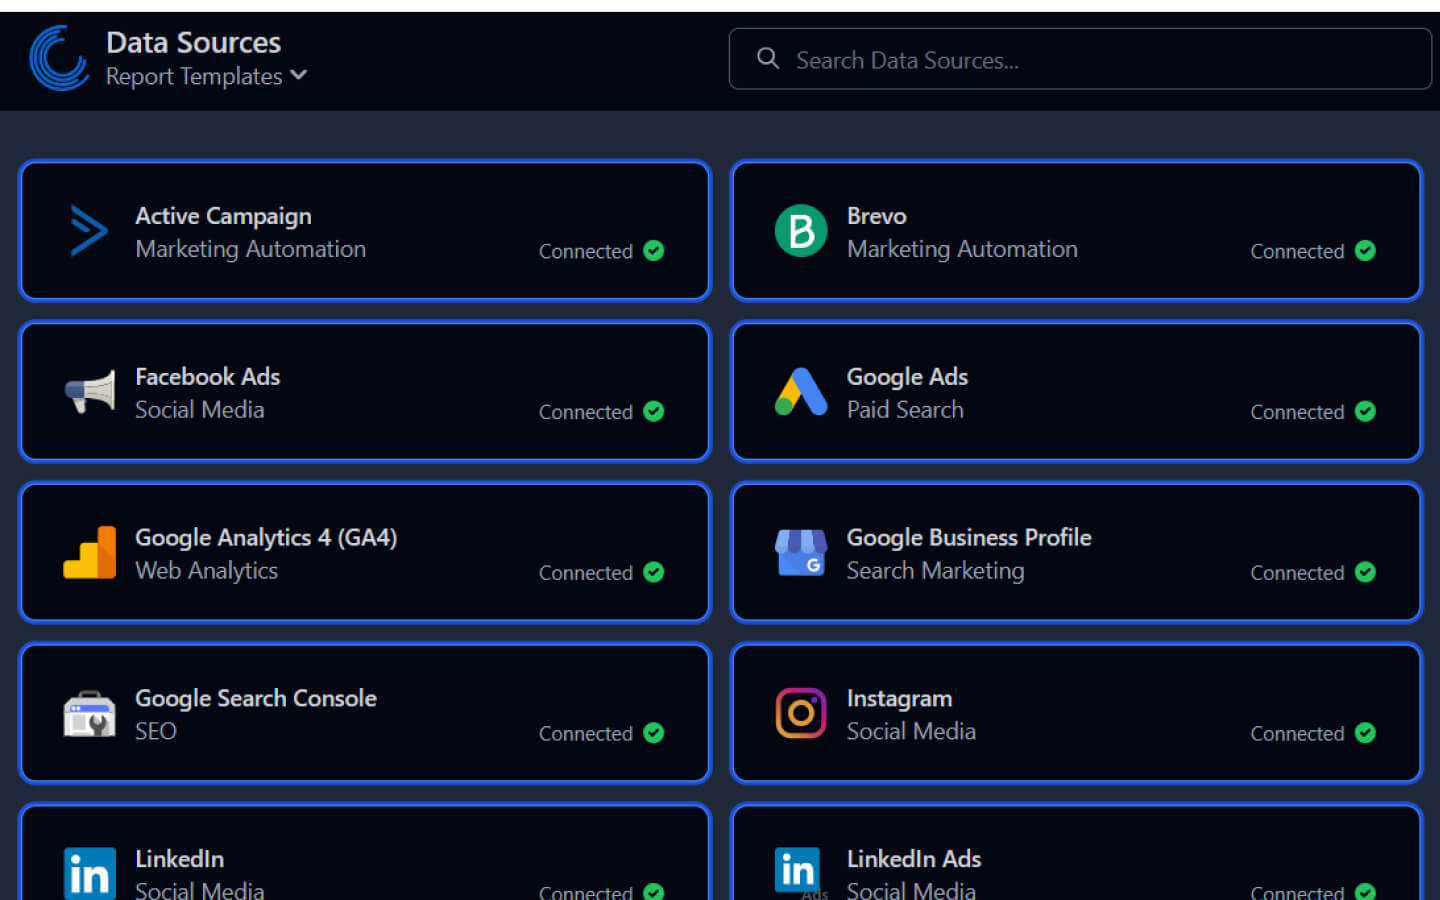Click the Instagram camera icon
This screenshot has height=900, width=1440.
click(x=800, y=714)
